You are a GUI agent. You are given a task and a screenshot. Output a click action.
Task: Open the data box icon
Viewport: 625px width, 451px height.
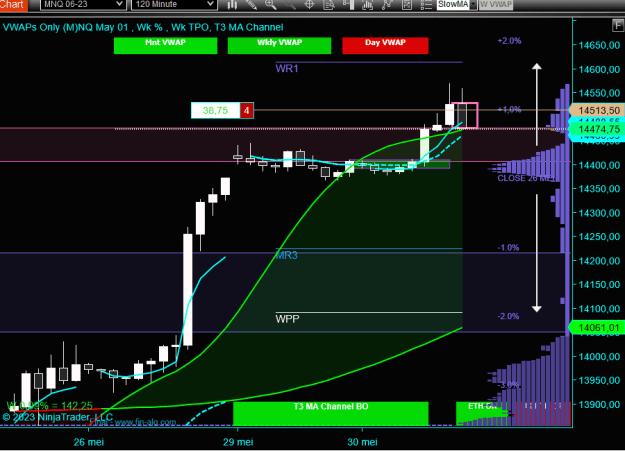[329, 4]
